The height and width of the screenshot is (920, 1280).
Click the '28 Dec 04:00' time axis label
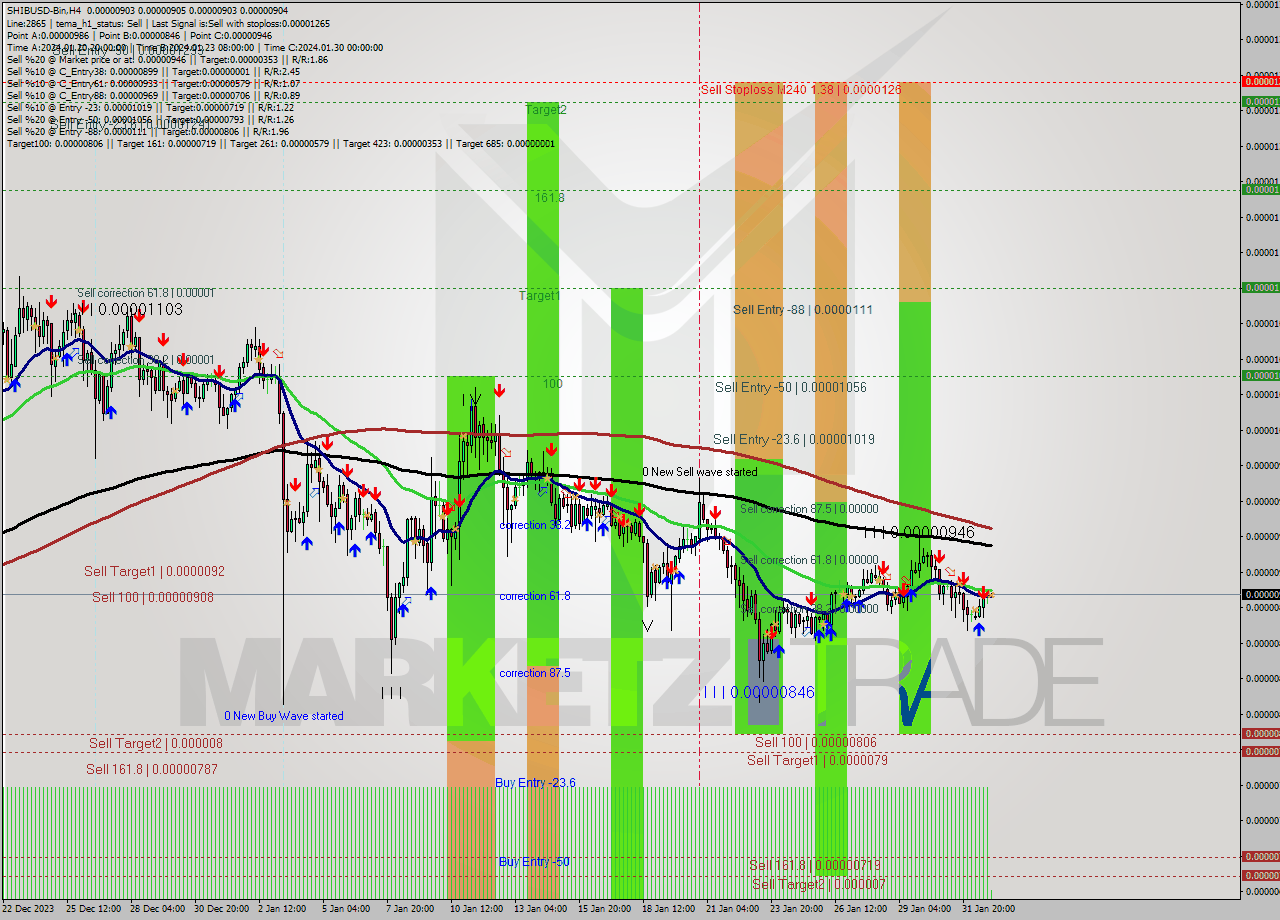[157, 909]
